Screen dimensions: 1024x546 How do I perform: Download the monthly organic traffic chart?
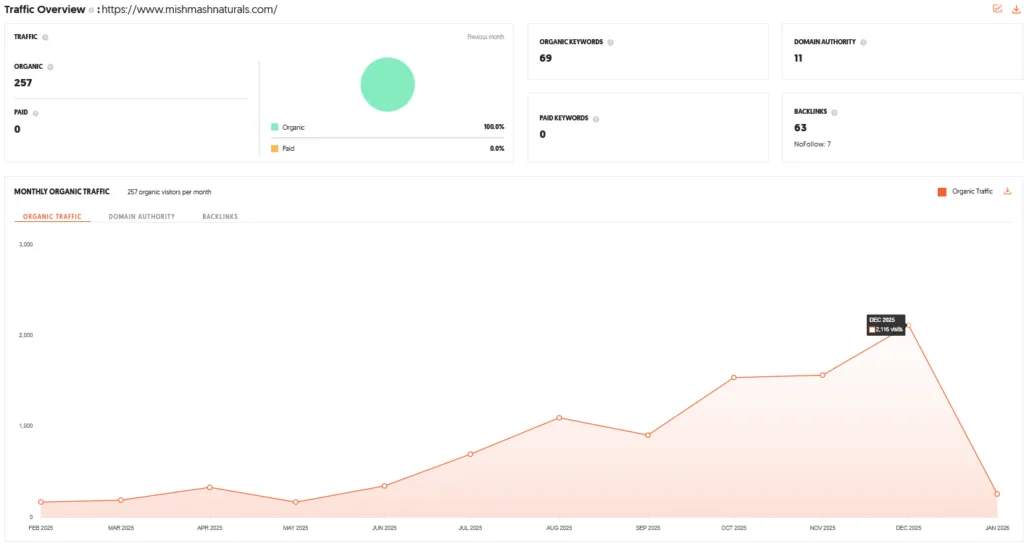[x=1007, y=191]
